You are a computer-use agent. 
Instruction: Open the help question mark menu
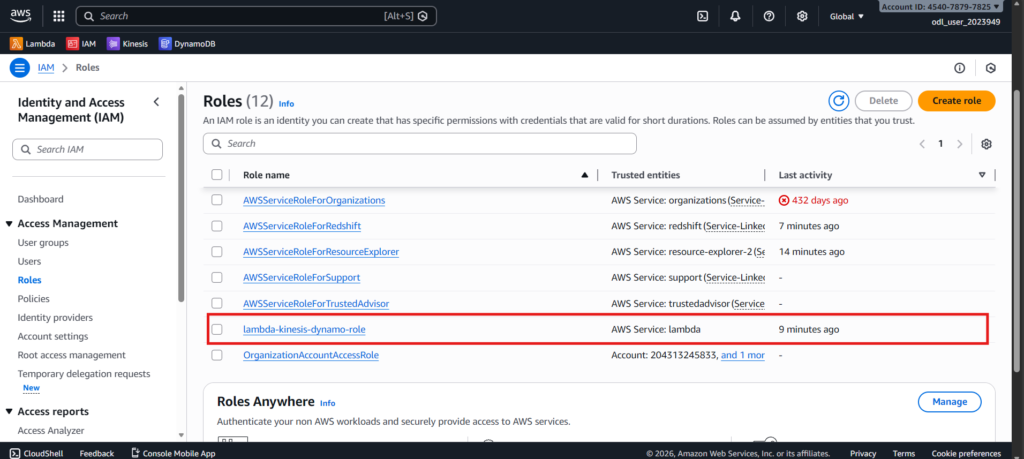click(768, 16)
